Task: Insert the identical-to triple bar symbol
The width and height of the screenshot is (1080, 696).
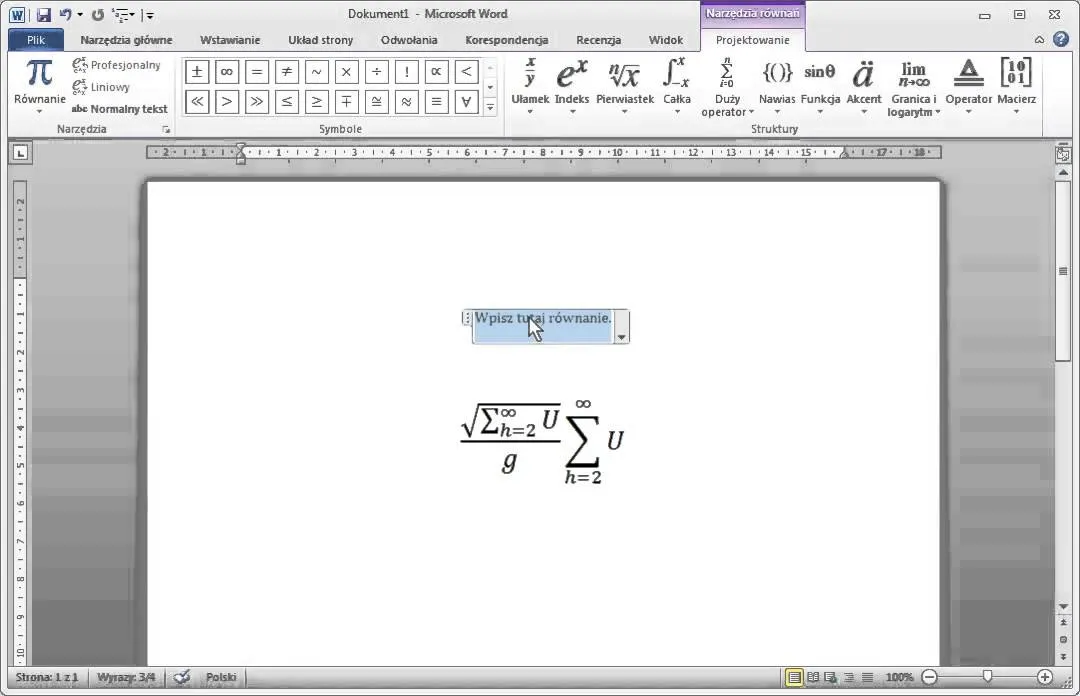Action: [436, 102]
